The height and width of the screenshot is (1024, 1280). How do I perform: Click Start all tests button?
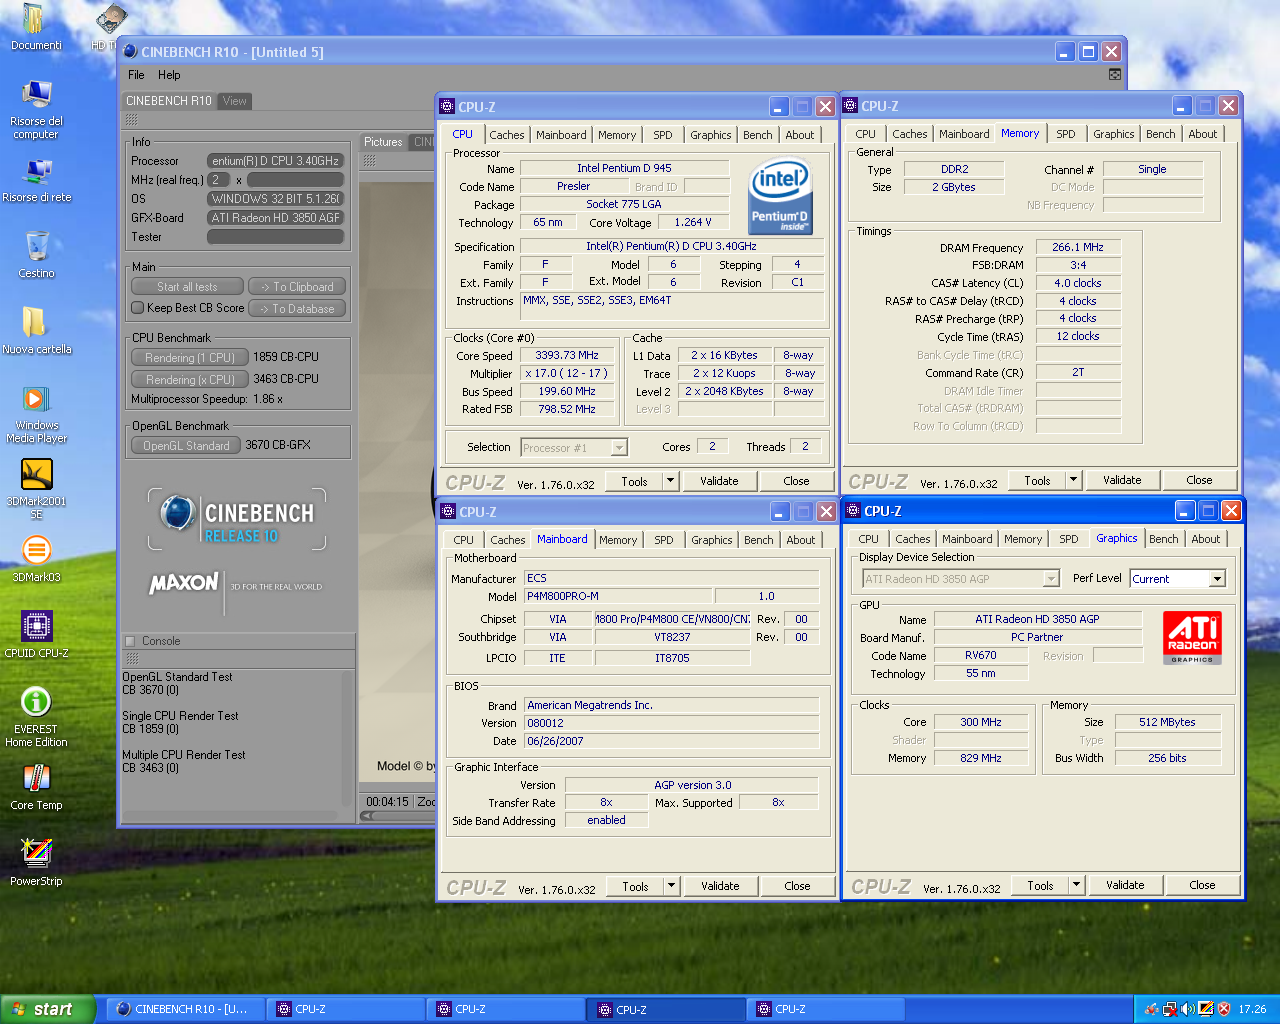(187, 287)
